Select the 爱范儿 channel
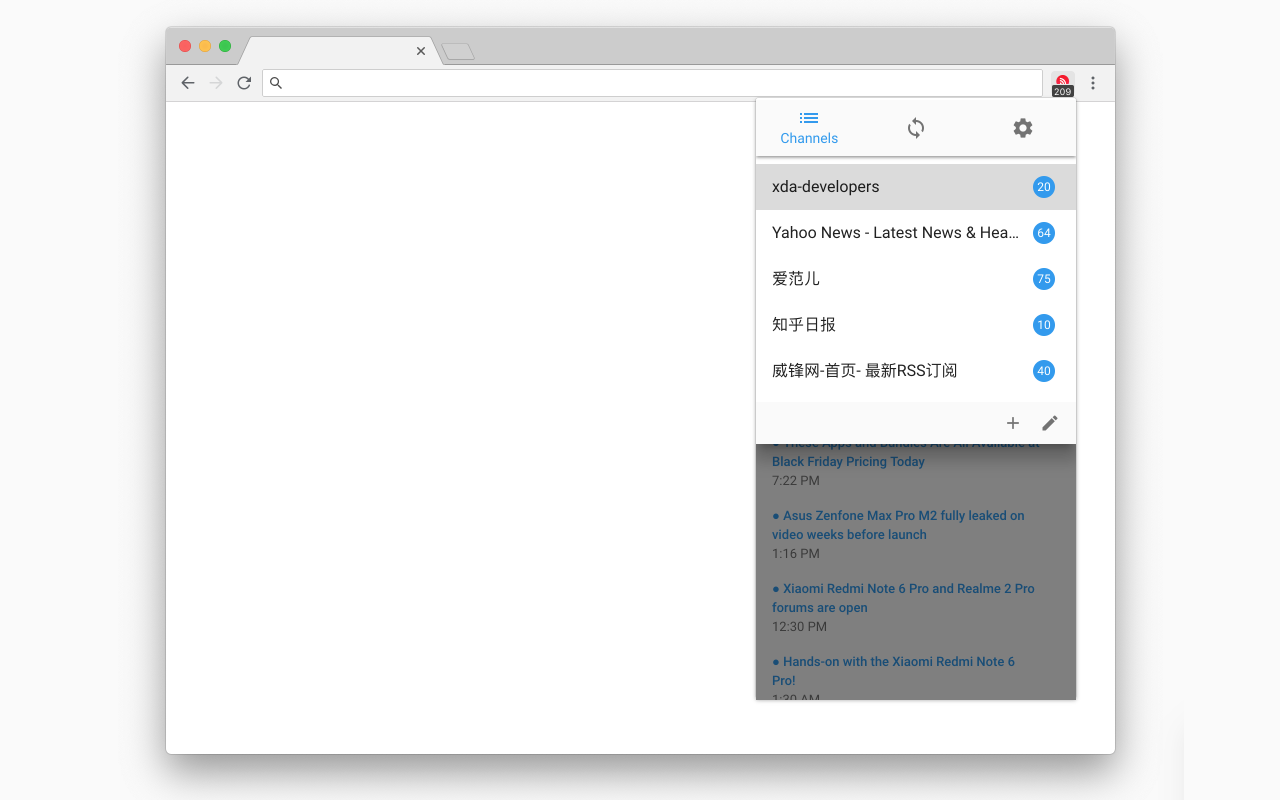Image resolution: width=1280 pixels, height=800 pixels. tap(916, 279)
